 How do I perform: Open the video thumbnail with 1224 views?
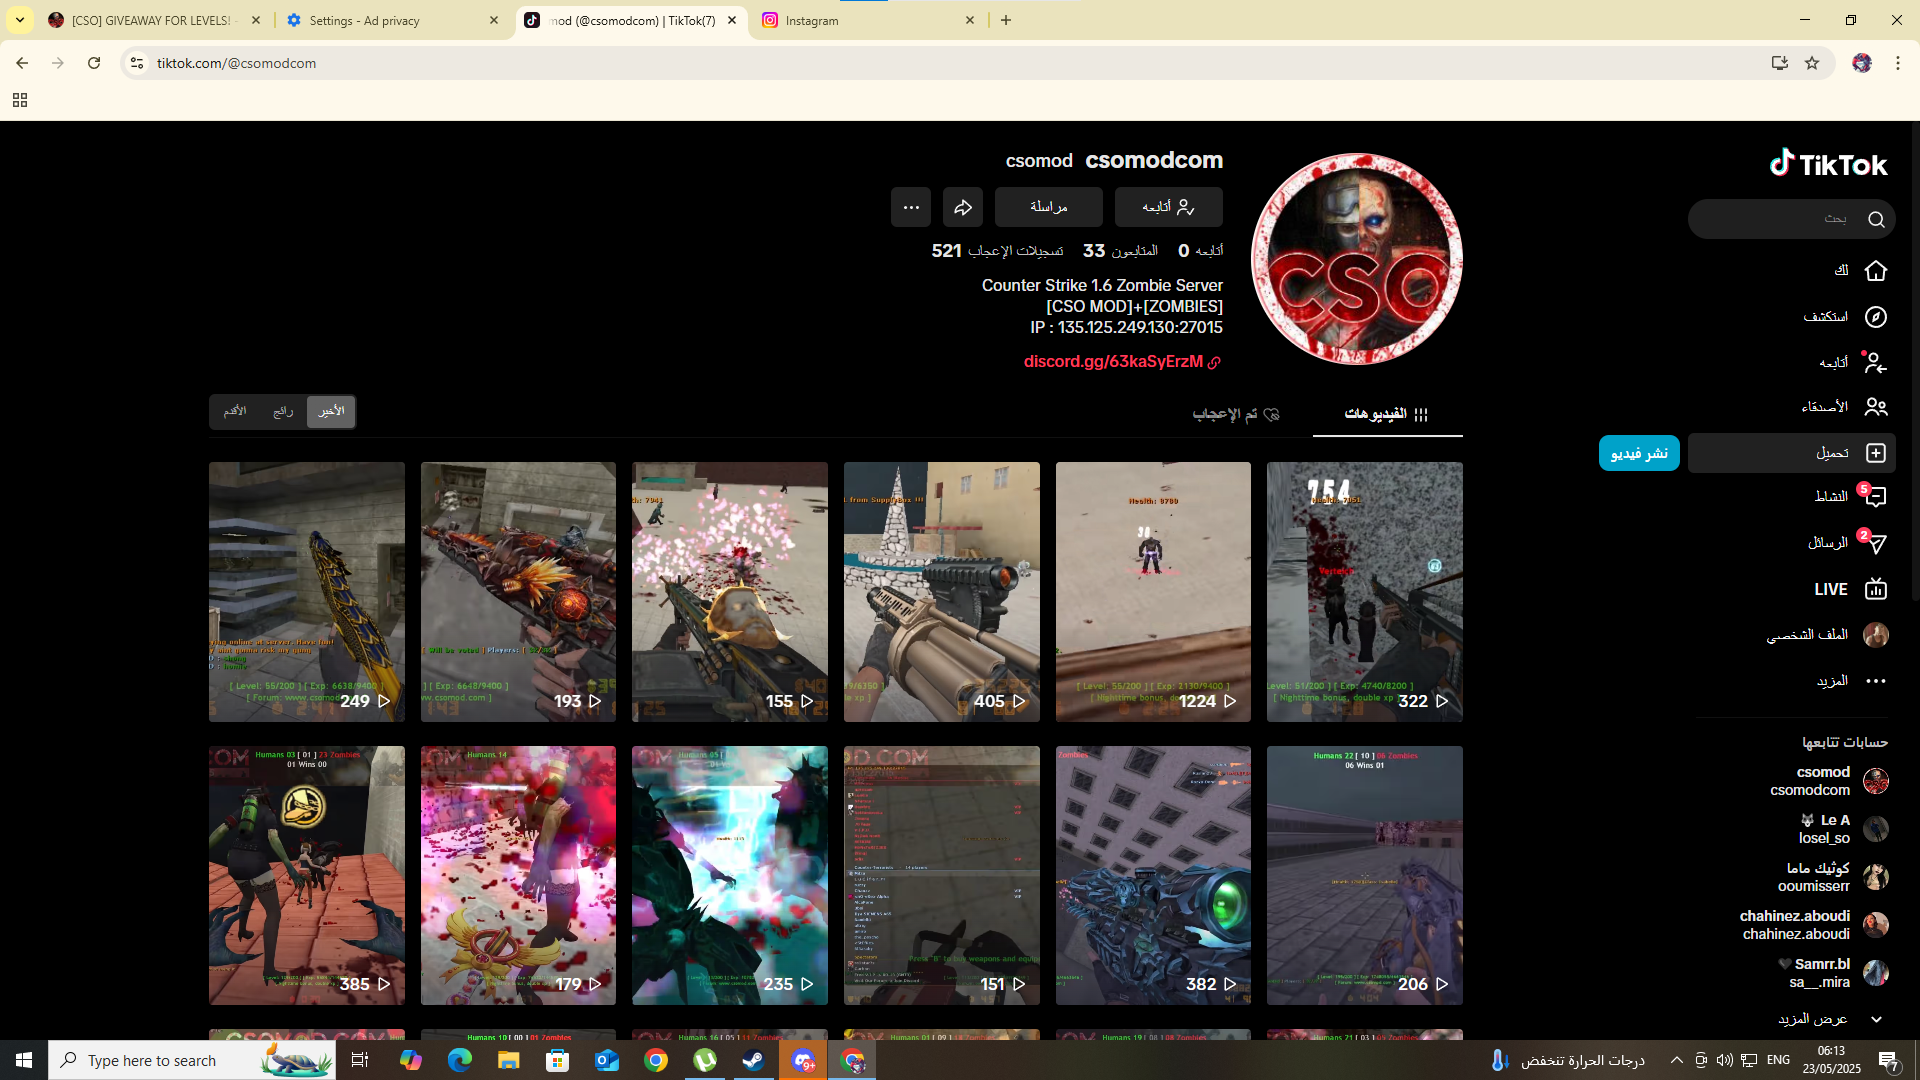1152,591
